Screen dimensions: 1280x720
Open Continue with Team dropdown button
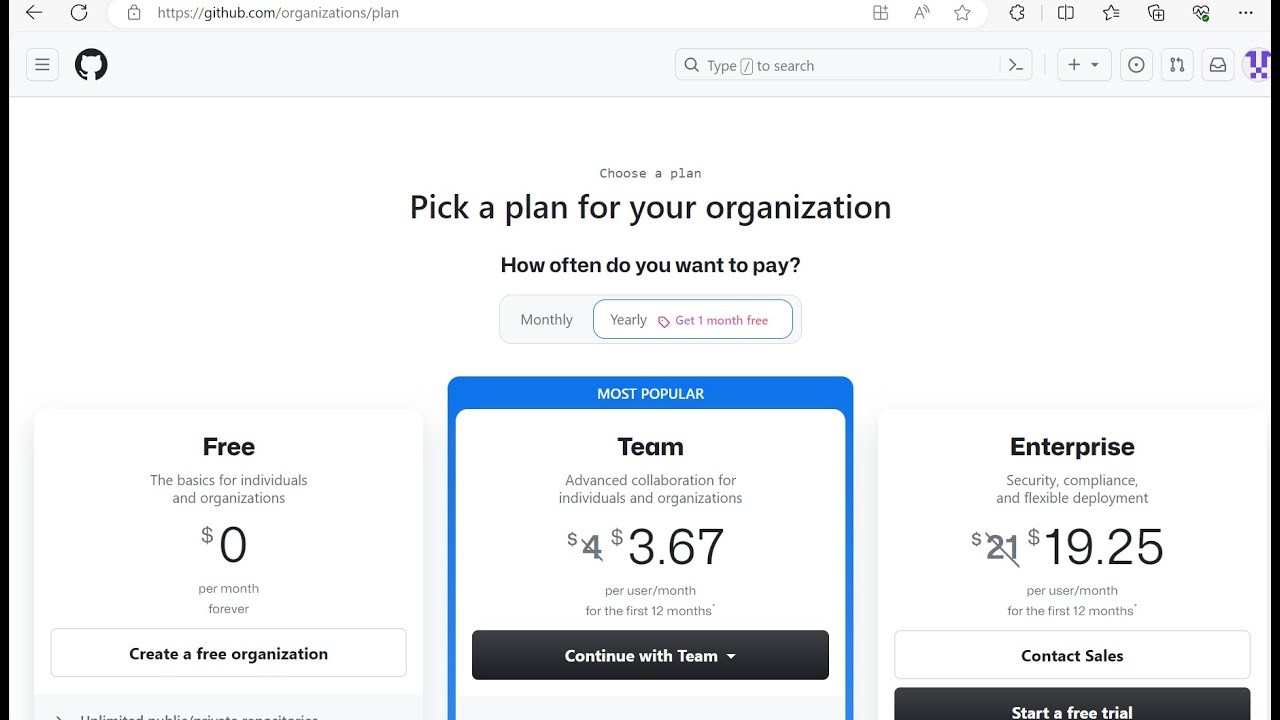650,655
